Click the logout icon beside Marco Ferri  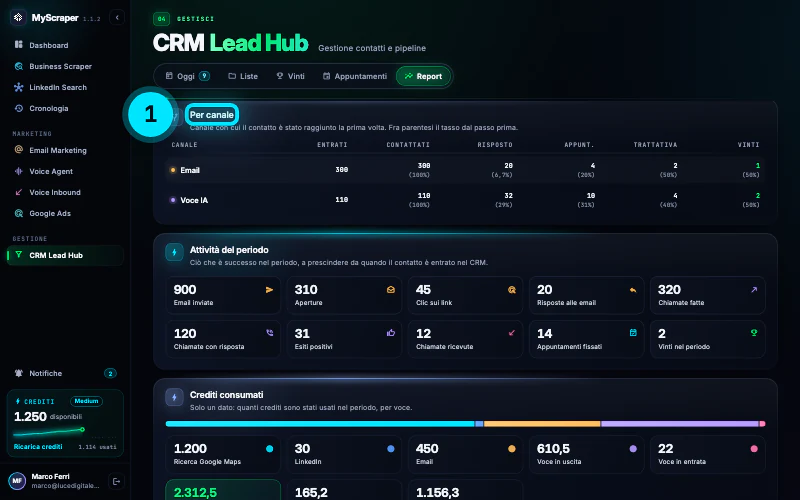(116, 481)
